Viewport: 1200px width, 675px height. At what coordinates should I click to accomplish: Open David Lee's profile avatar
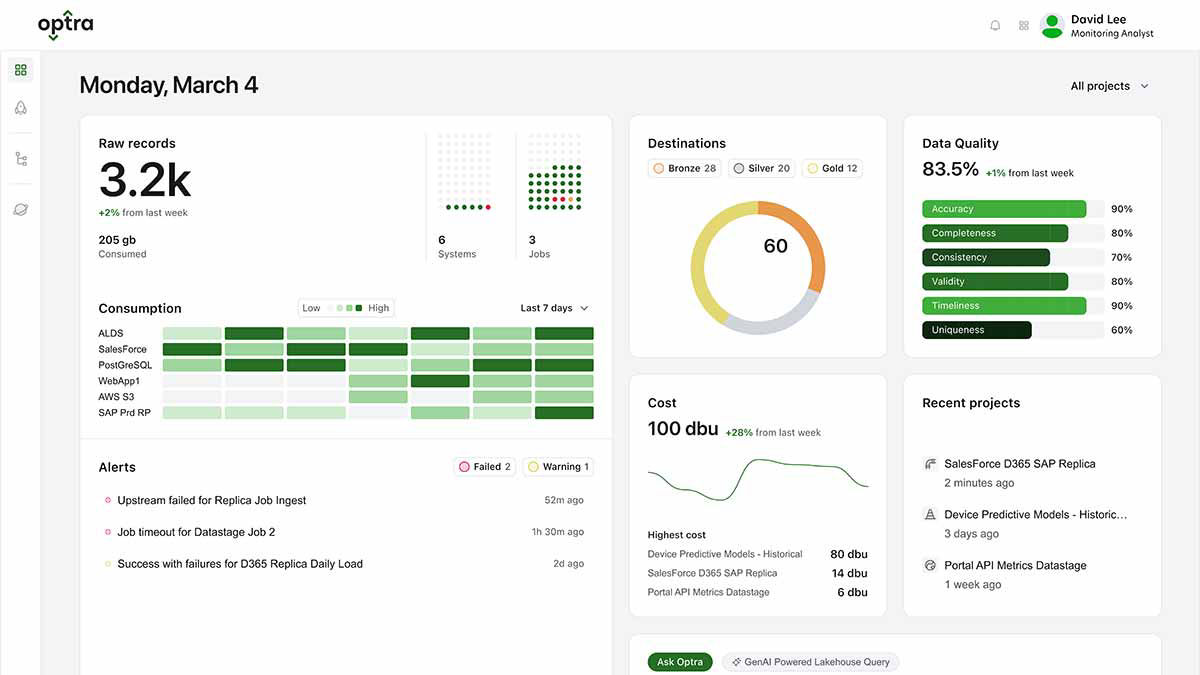(1051, 25)
